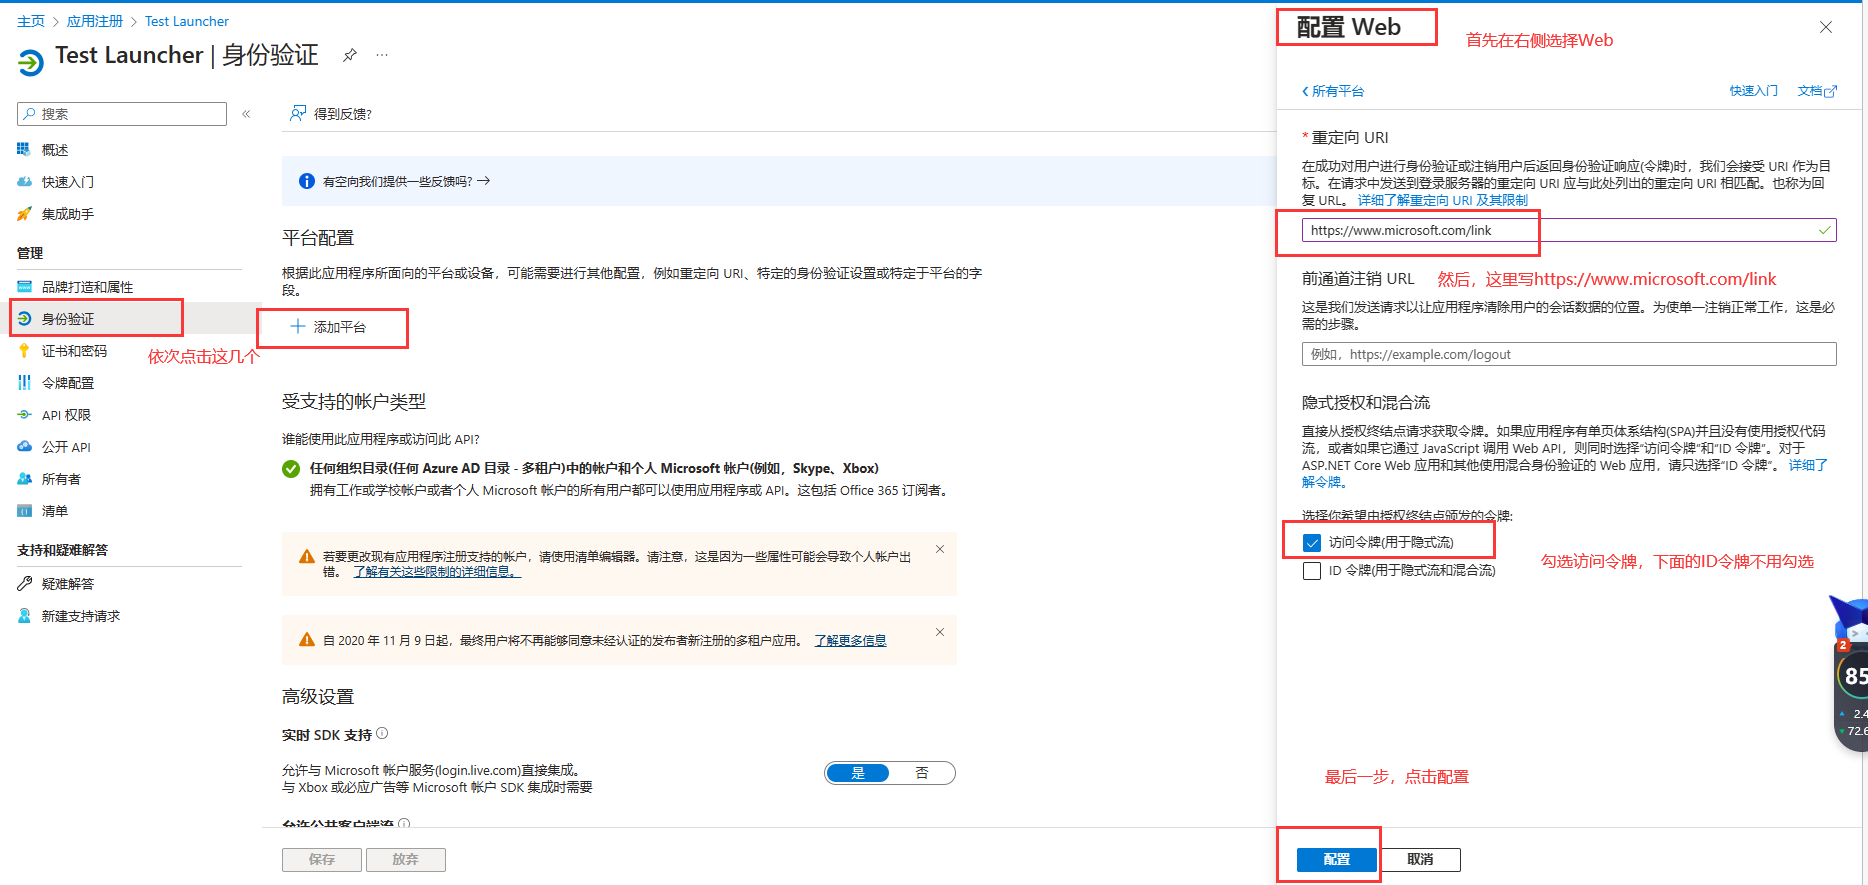Screen dimensions: 1868x885
Task: Check ID 令牌(用于隐式流和混合流) checkbox
Action: click(x=1312, y=571)
